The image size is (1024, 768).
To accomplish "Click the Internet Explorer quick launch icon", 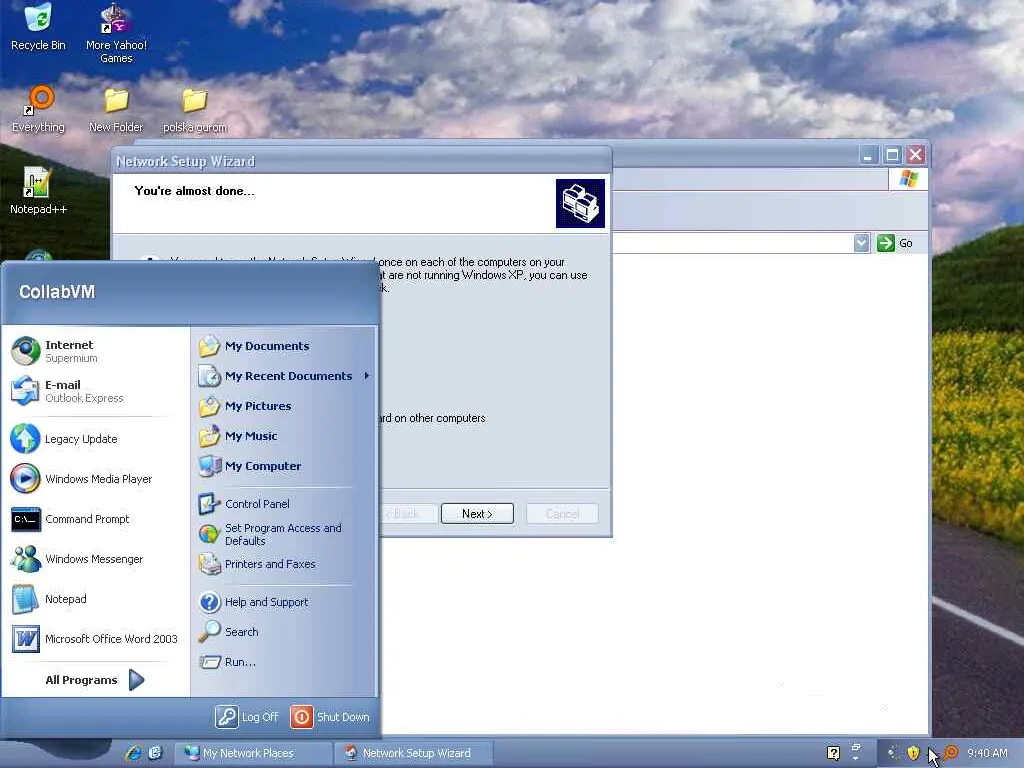I will pos(134,753).
